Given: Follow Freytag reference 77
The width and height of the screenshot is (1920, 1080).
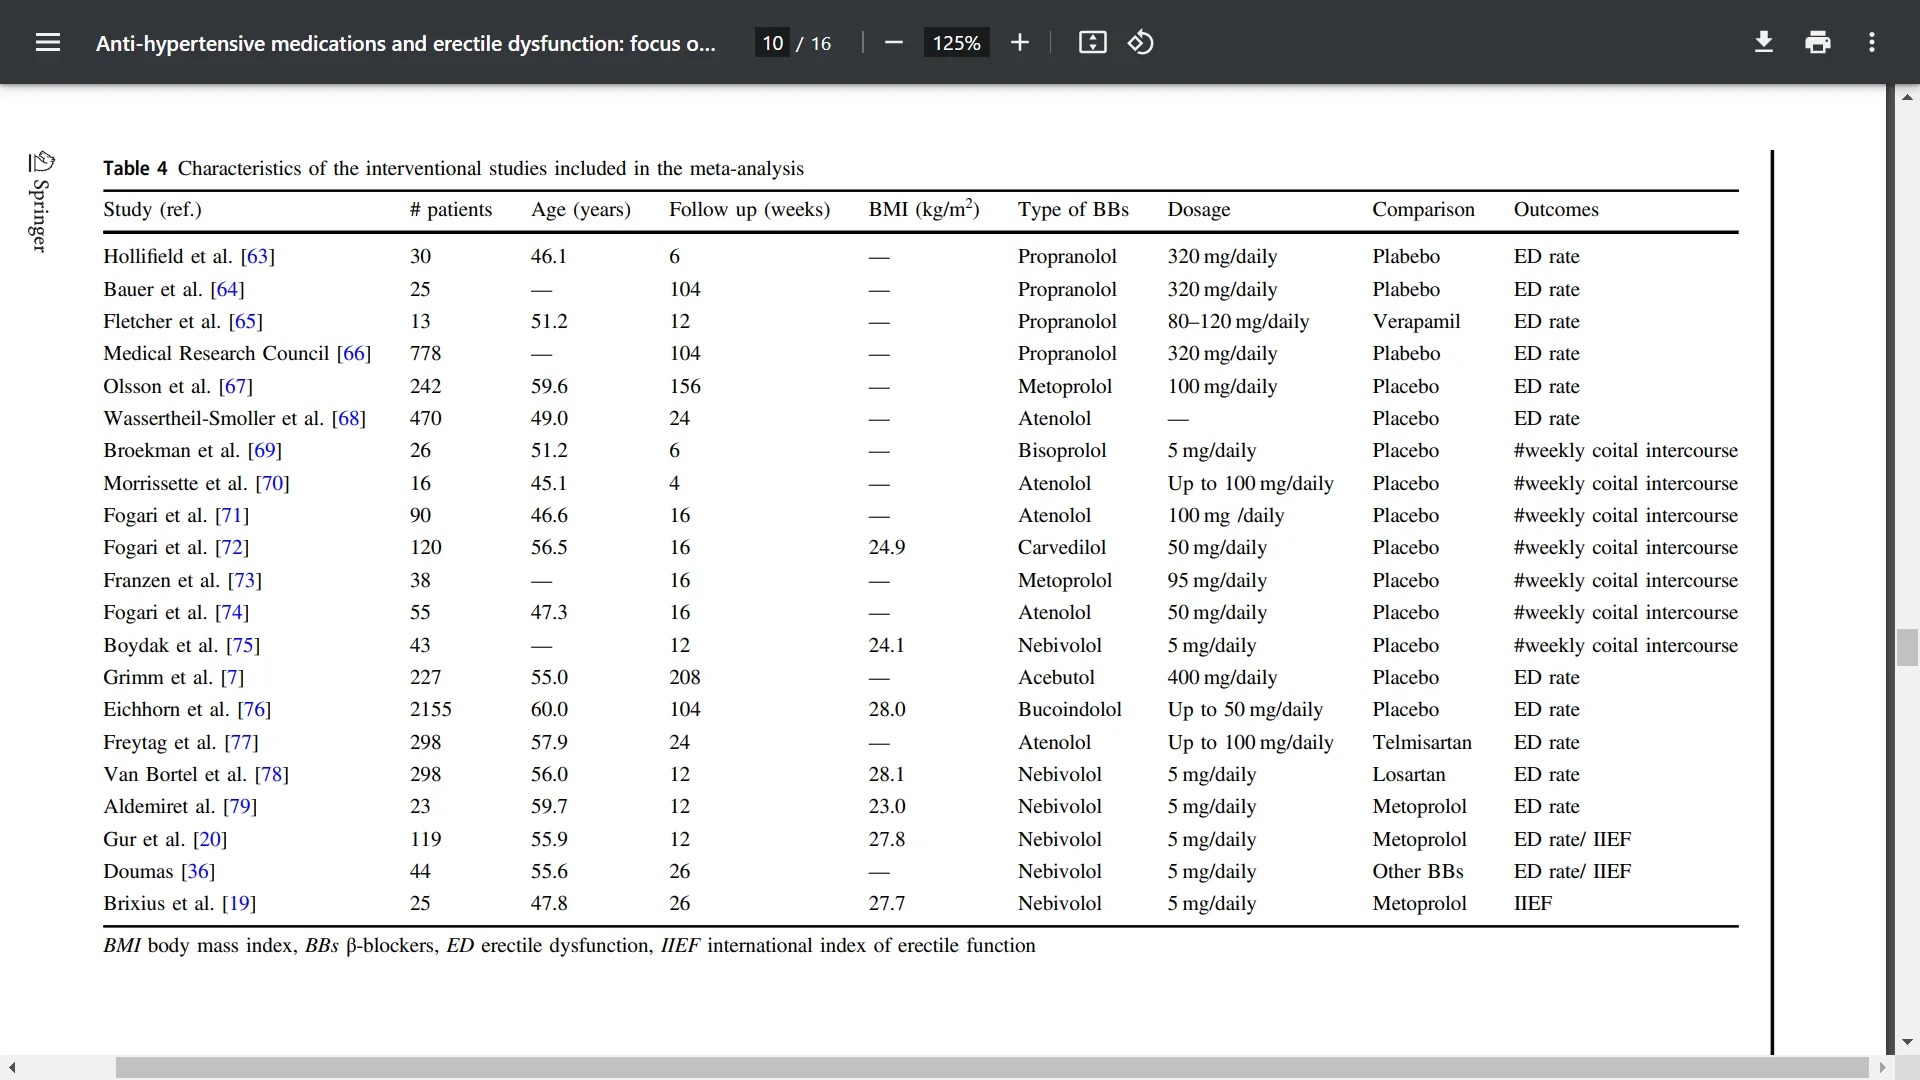Looking at the screenshot, I should click(241, 742).
